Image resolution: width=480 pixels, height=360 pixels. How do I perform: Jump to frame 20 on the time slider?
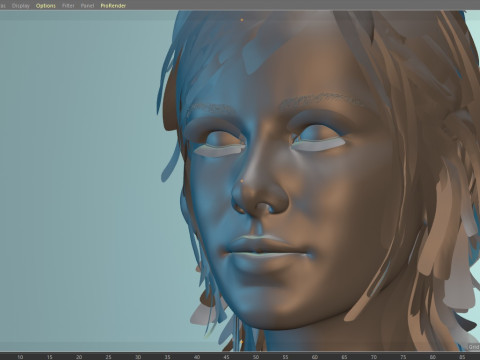tap(79, 357)
